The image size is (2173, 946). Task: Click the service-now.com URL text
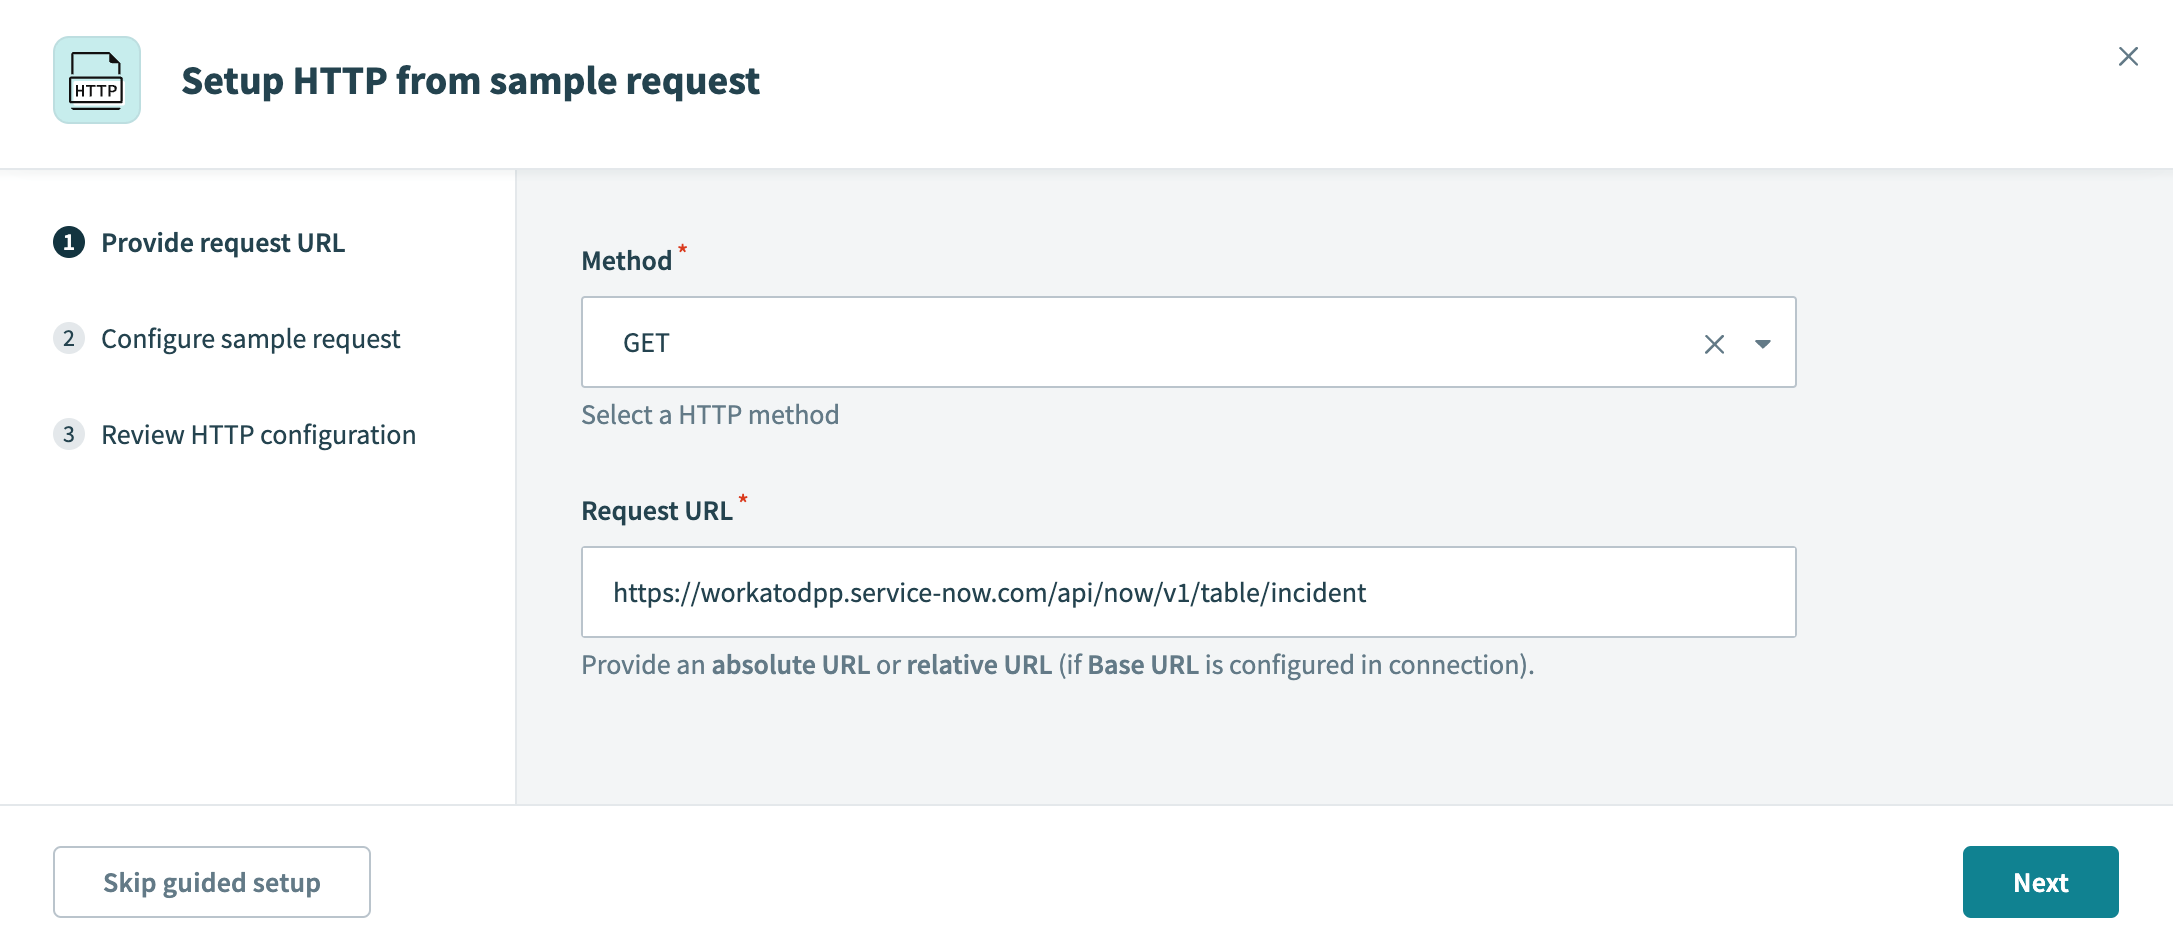991,592
